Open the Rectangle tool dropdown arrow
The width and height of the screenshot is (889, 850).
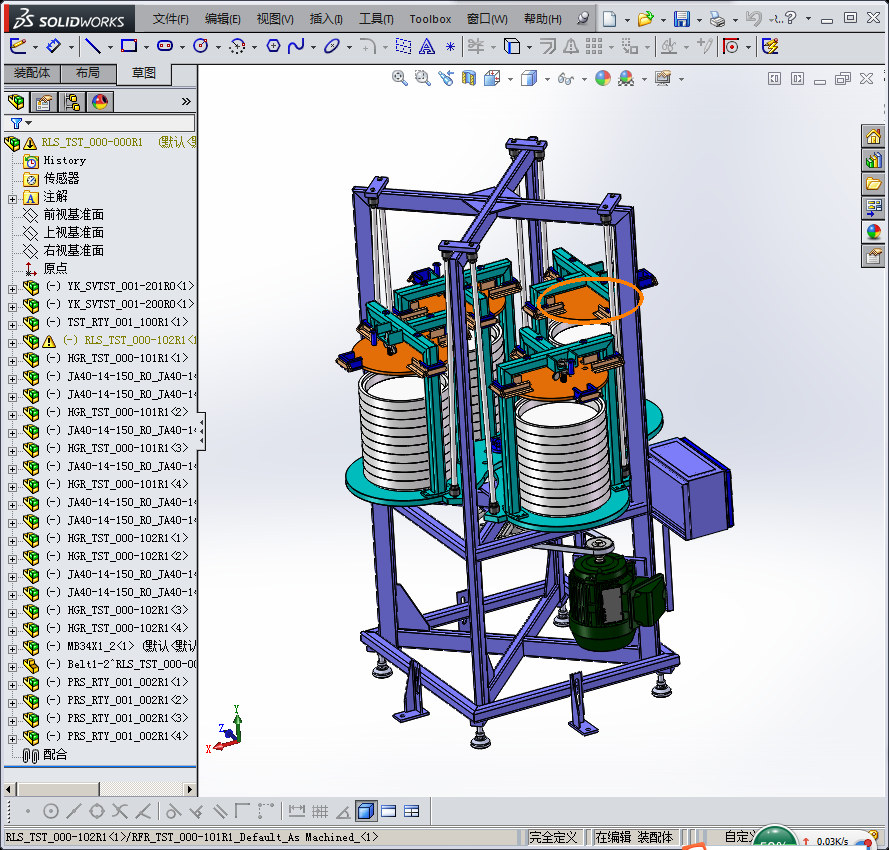[146, 47]
